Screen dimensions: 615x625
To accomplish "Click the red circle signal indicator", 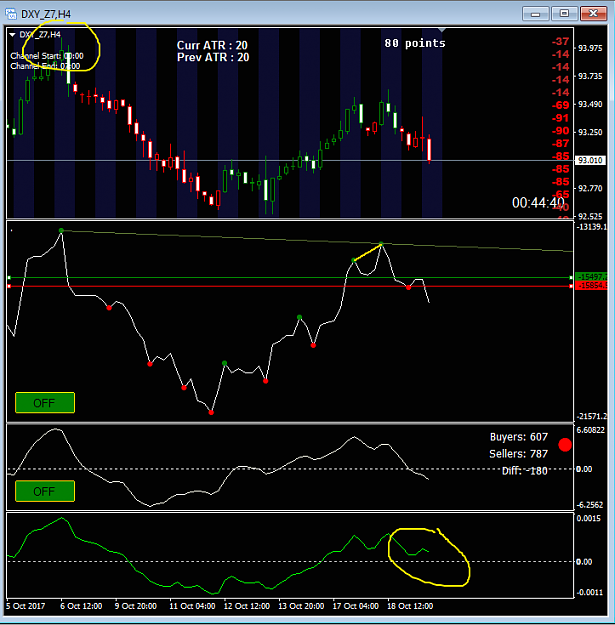I will coord(565,445).
